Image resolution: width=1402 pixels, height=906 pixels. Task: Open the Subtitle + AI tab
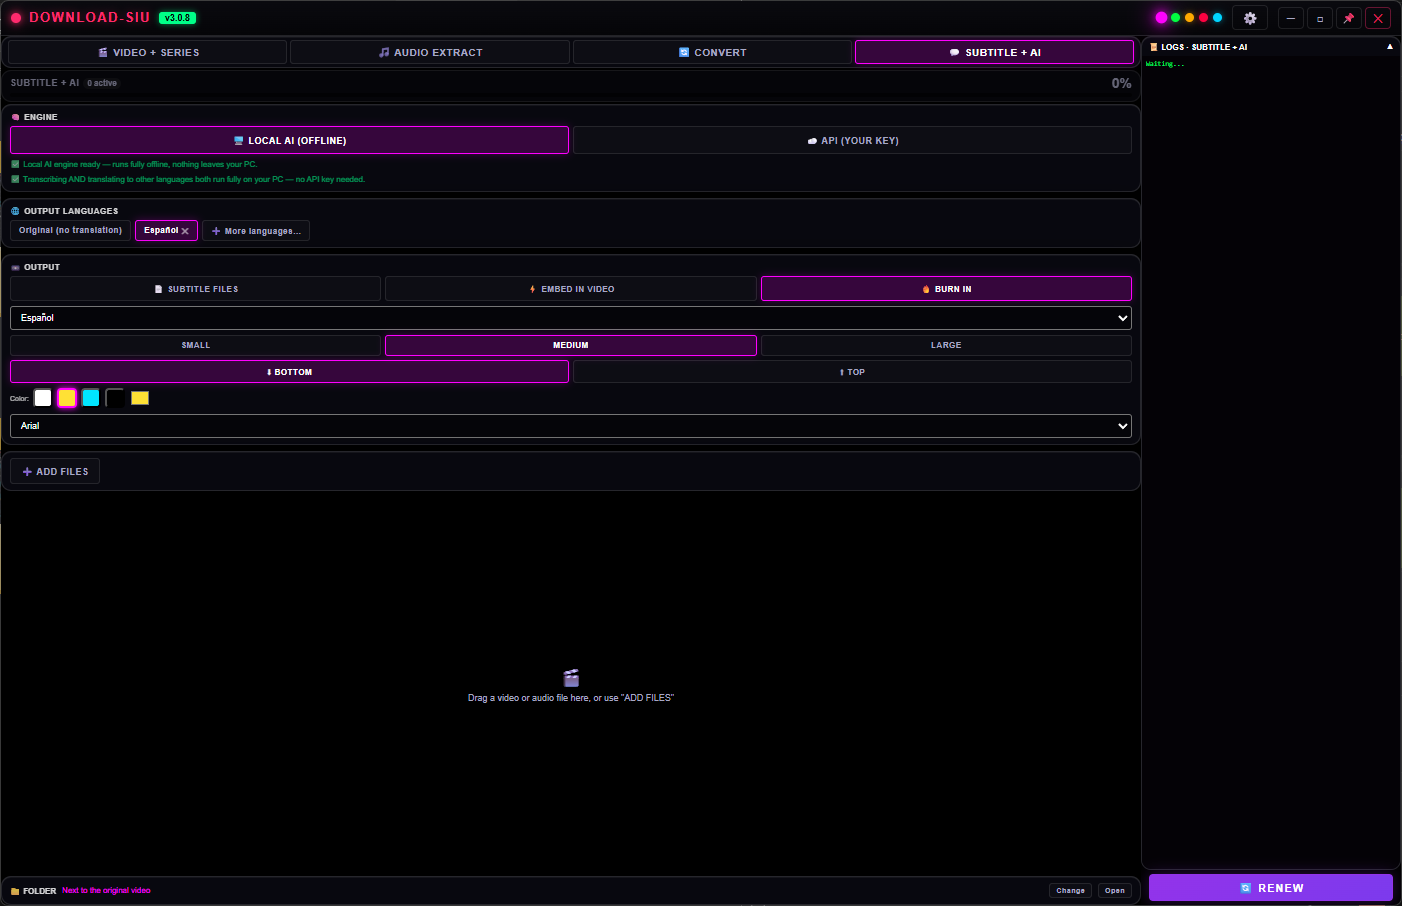994,52
